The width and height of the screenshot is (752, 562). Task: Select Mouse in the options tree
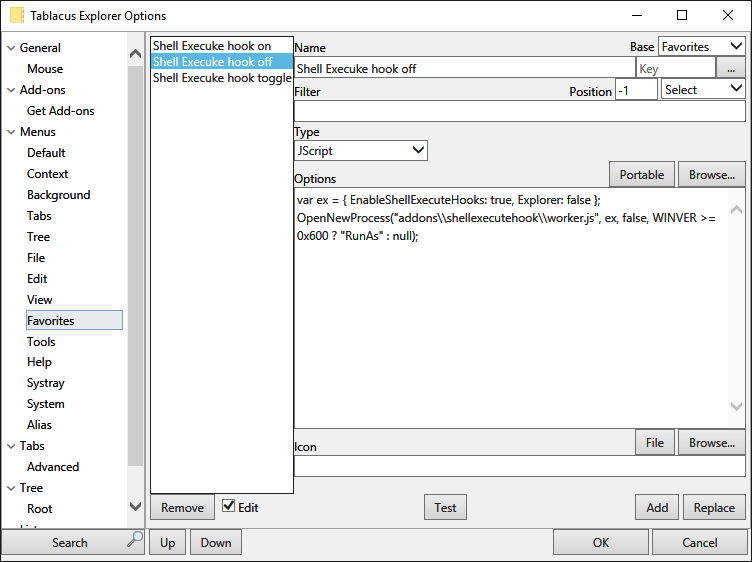(x=45, y=69)
